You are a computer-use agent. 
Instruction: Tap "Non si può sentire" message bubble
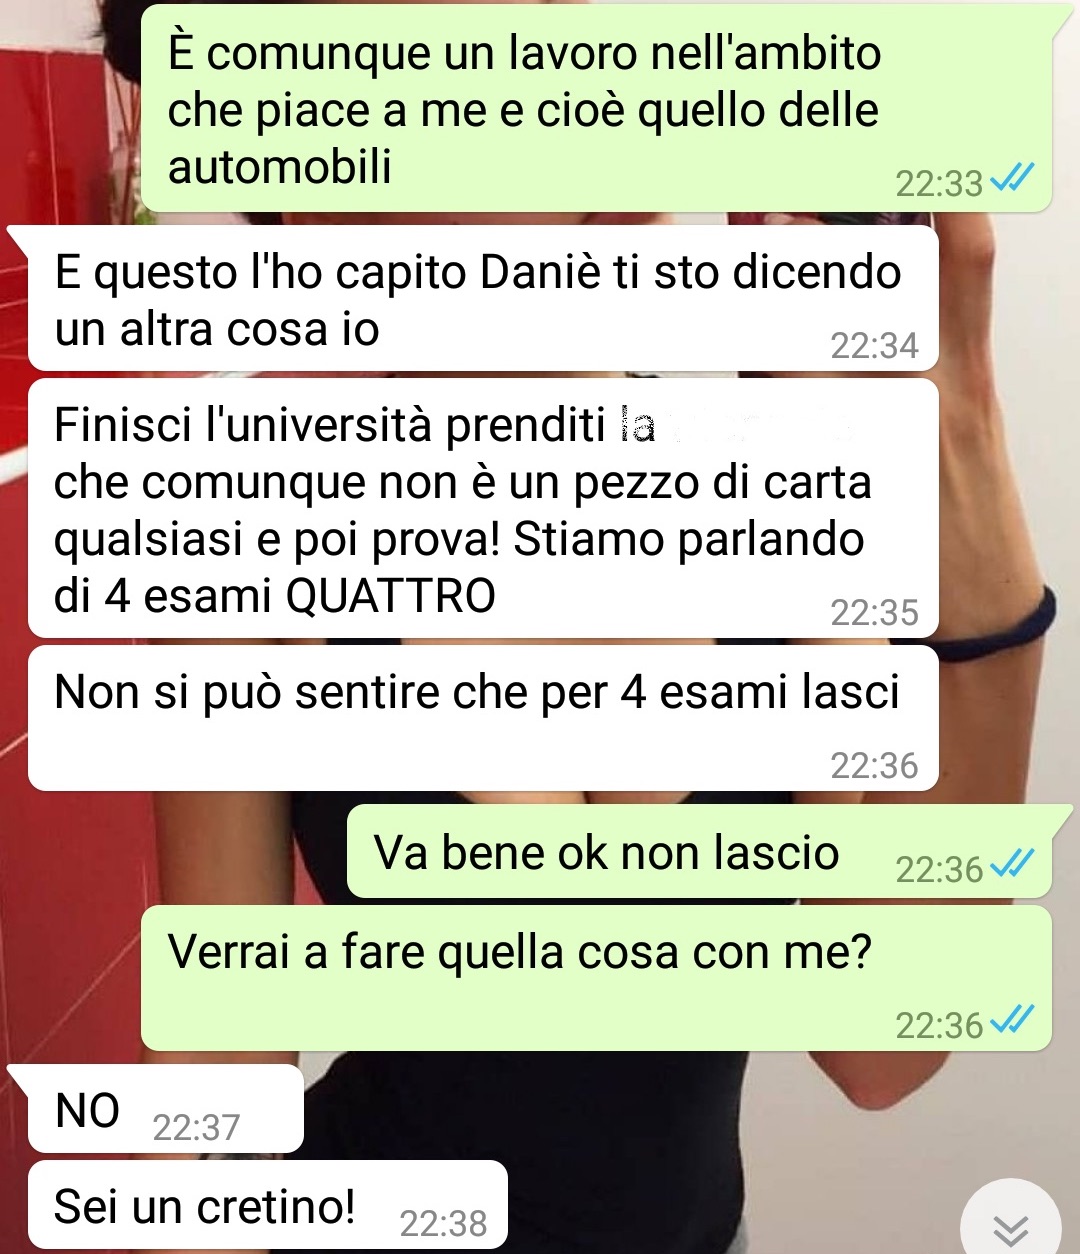pyautogui.click(x=483, y=718)
